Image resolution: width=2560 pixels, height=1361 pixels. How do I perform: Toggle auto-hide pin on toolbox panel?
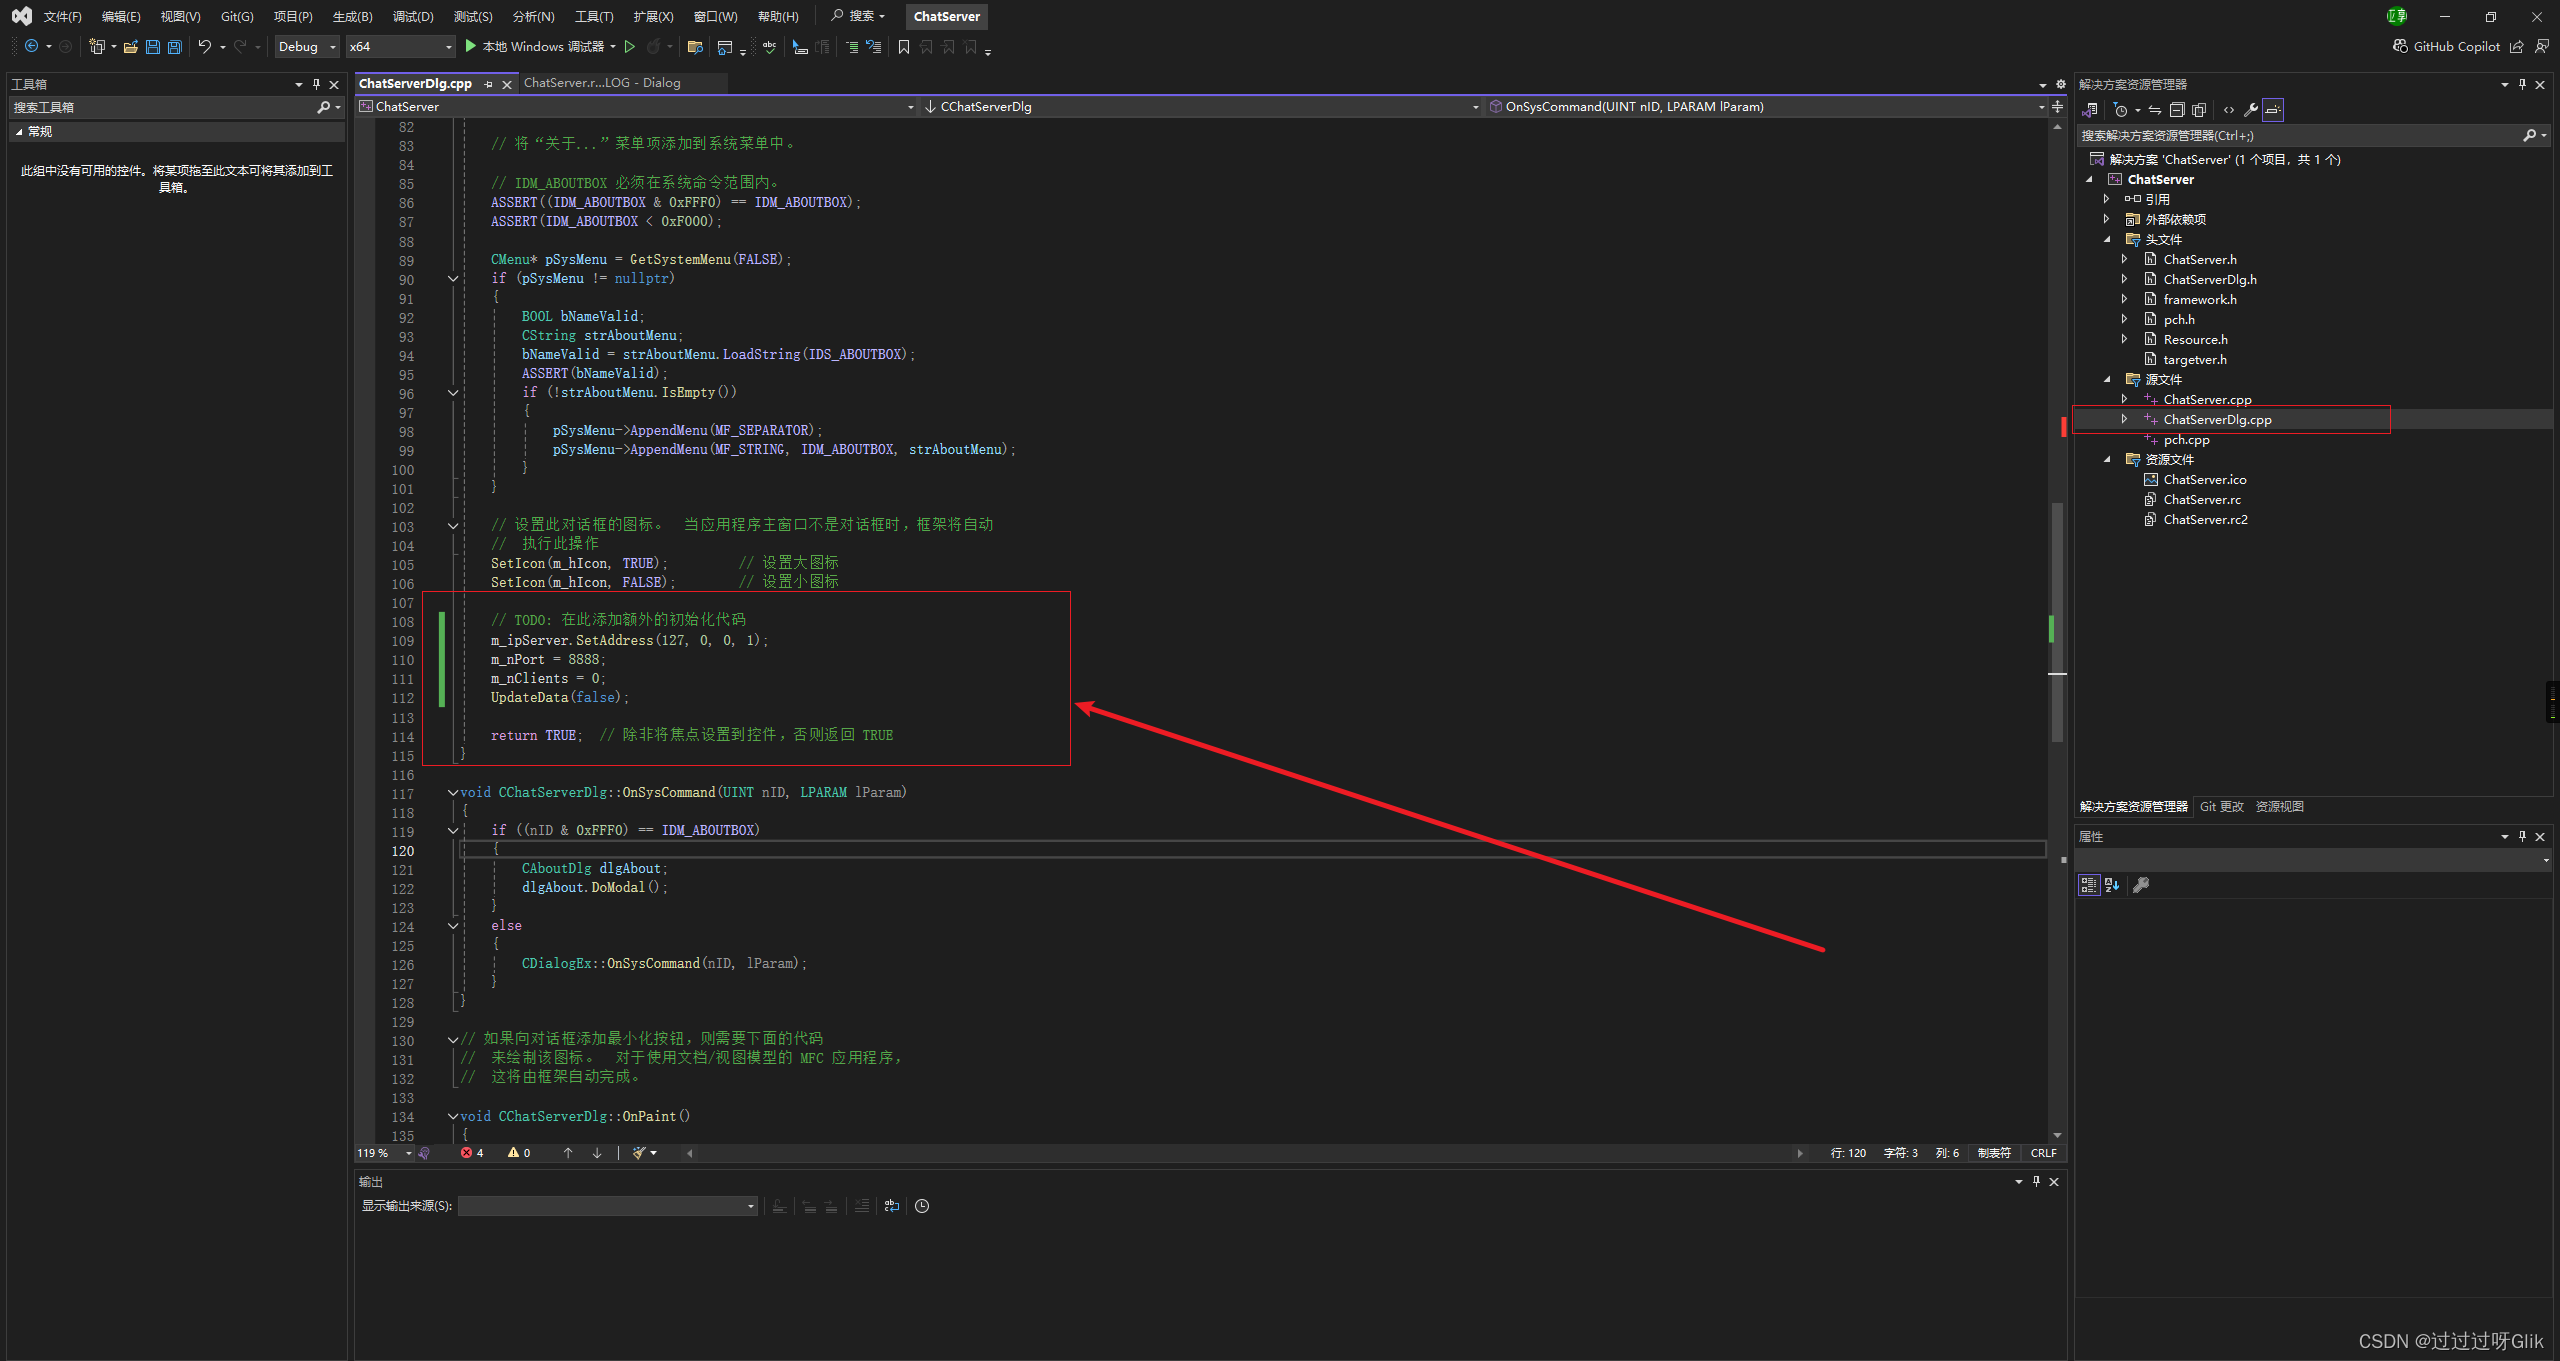click(316, 84)
